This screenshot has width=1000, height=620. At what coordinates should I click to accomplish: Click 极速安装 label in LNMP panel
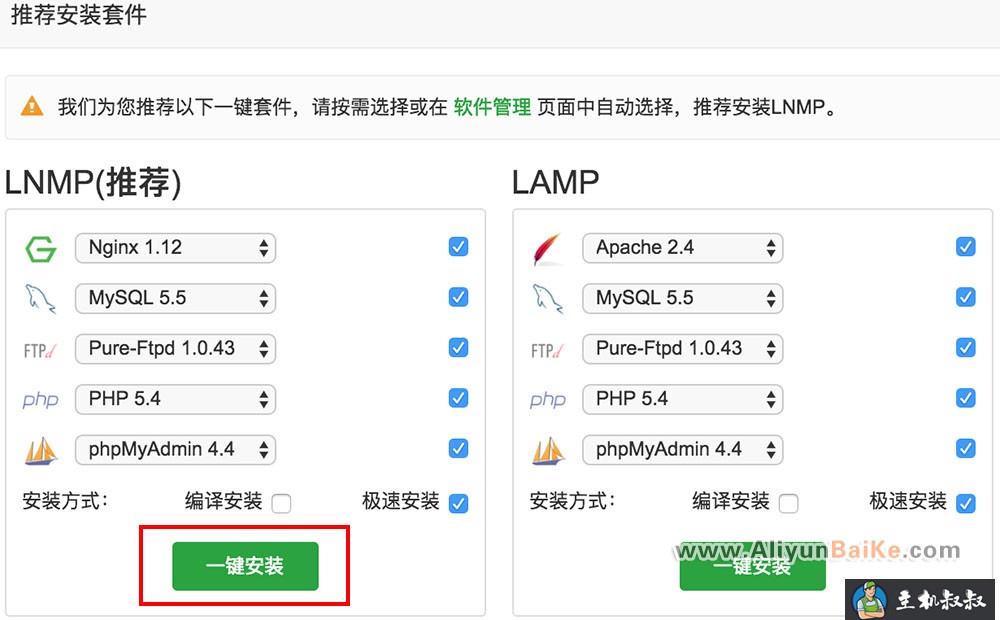tap(401, 501)
